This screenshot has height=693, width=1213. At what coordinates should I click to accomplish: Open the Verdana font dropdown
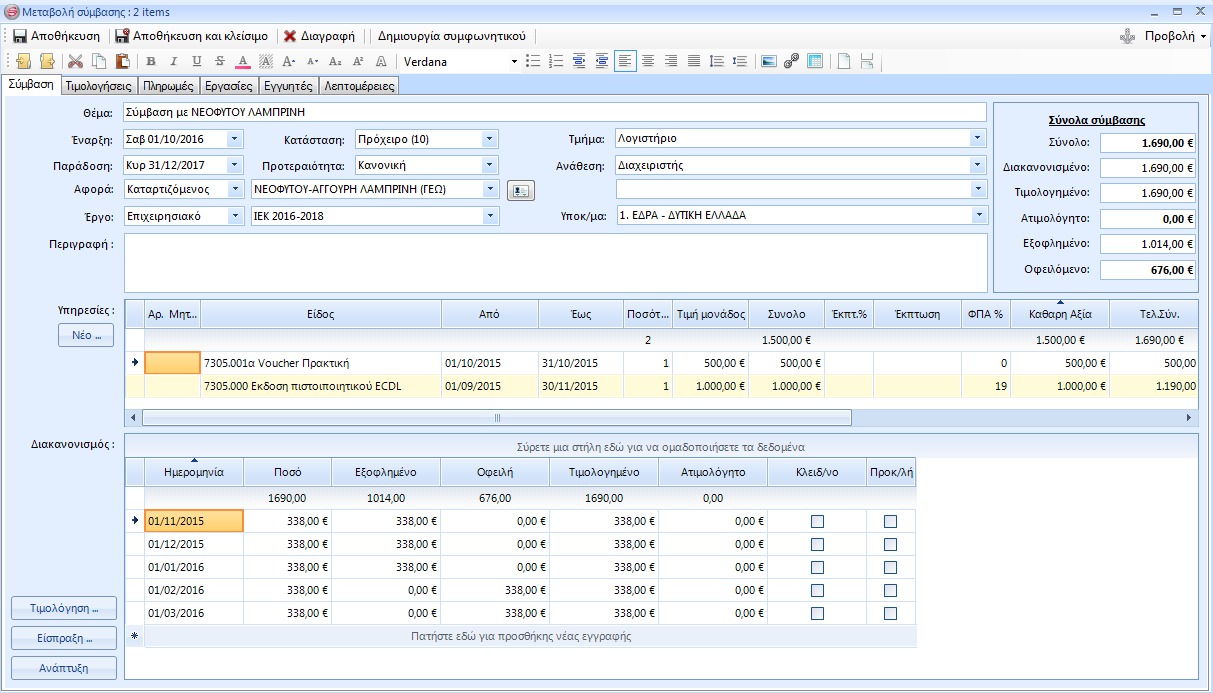514,62
